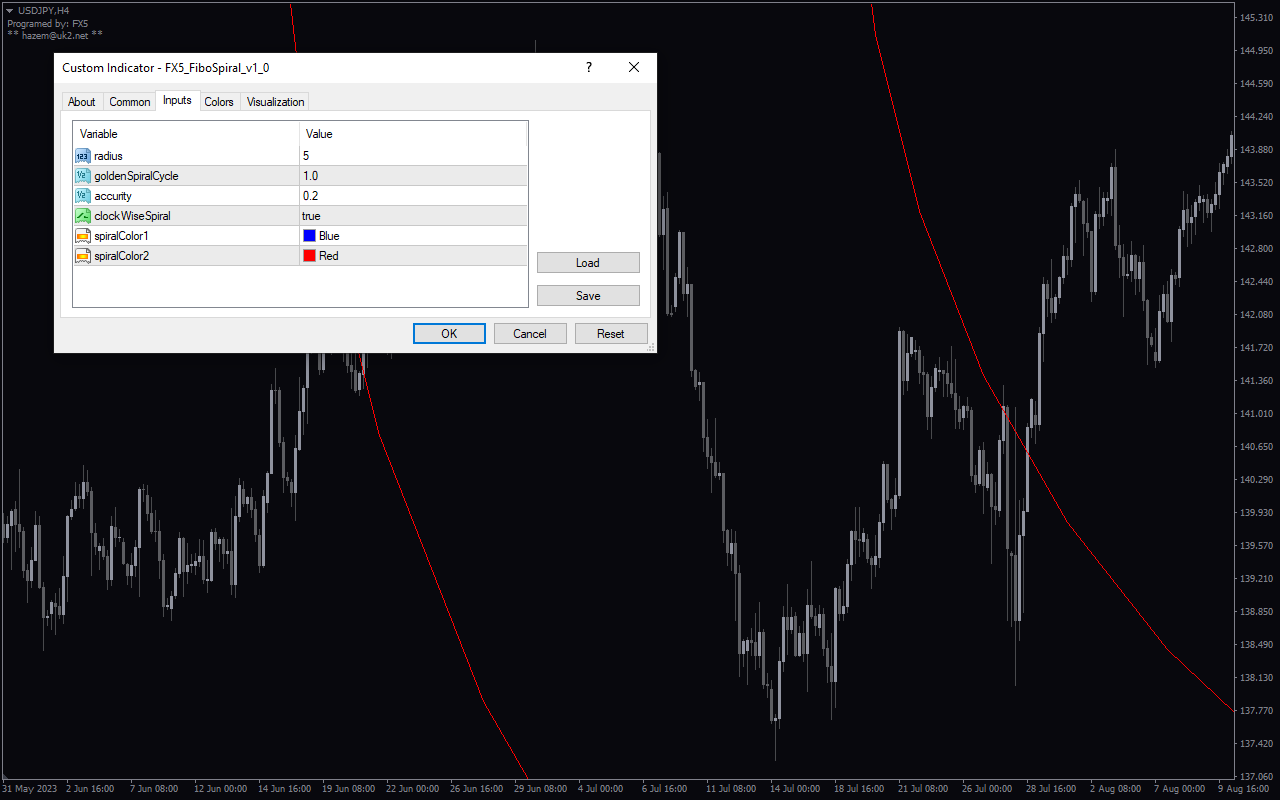Select the goldenSpiralCycle variable name

(x=136, y=176)
